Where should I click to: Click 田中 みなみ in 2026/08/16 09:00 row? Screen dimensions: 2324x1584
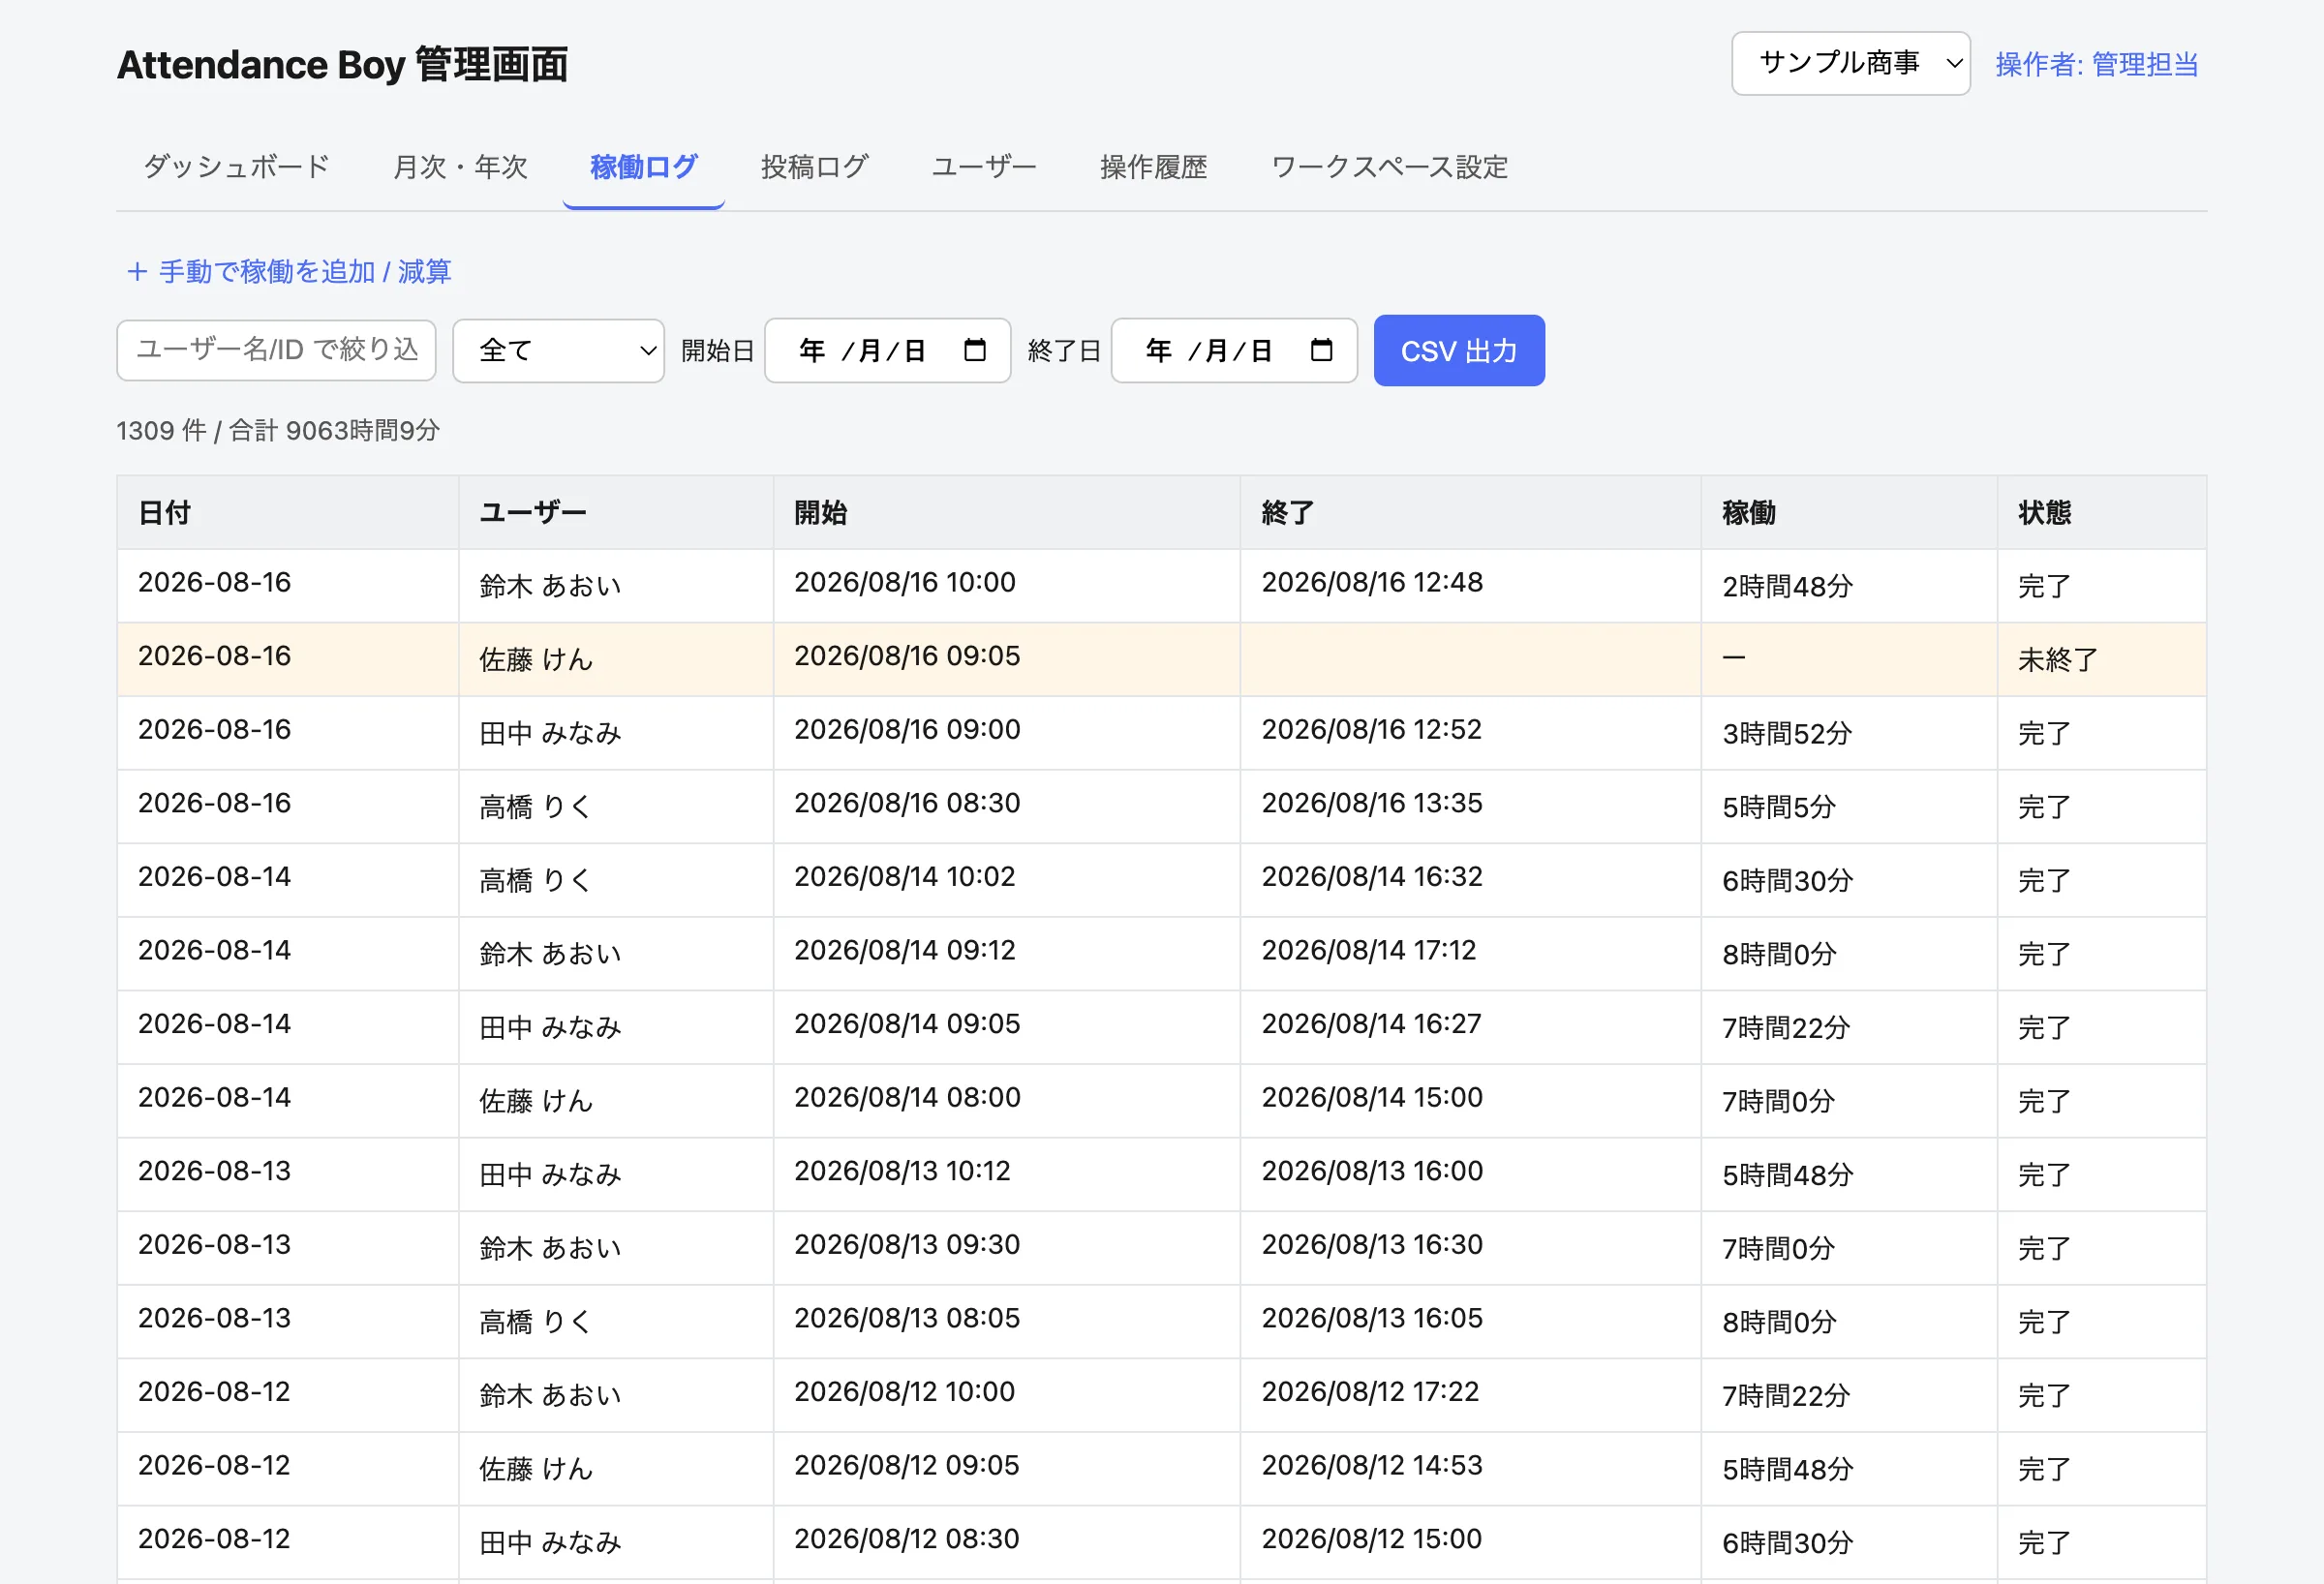coord(550,733)
